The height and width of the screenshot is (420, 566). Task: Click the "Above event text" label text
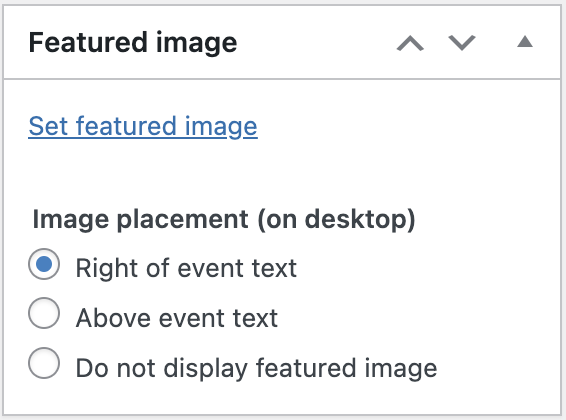coord(177,318)
